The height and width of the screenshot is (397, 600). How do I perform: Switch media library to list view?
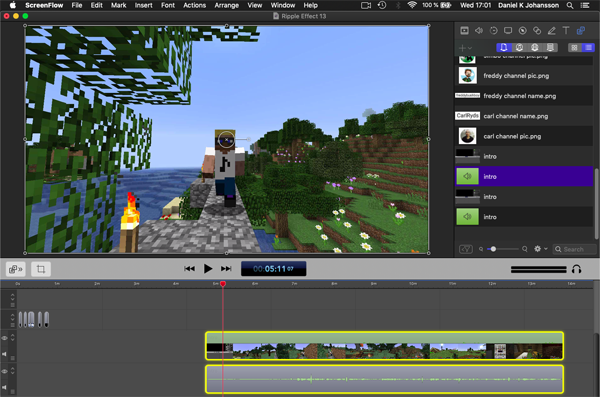click(x=588, y=47)
